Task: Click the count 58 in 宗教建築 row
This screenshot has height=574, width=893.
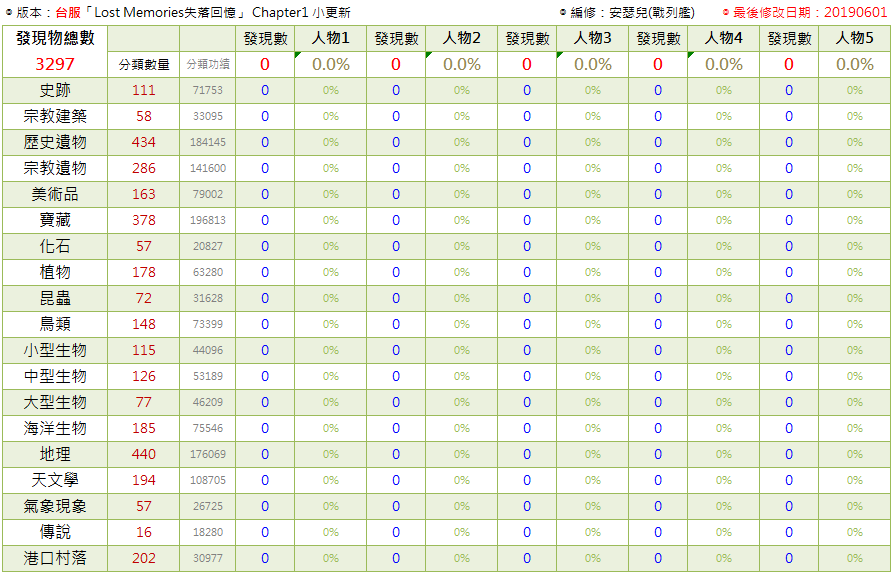Action: [144, 117]
